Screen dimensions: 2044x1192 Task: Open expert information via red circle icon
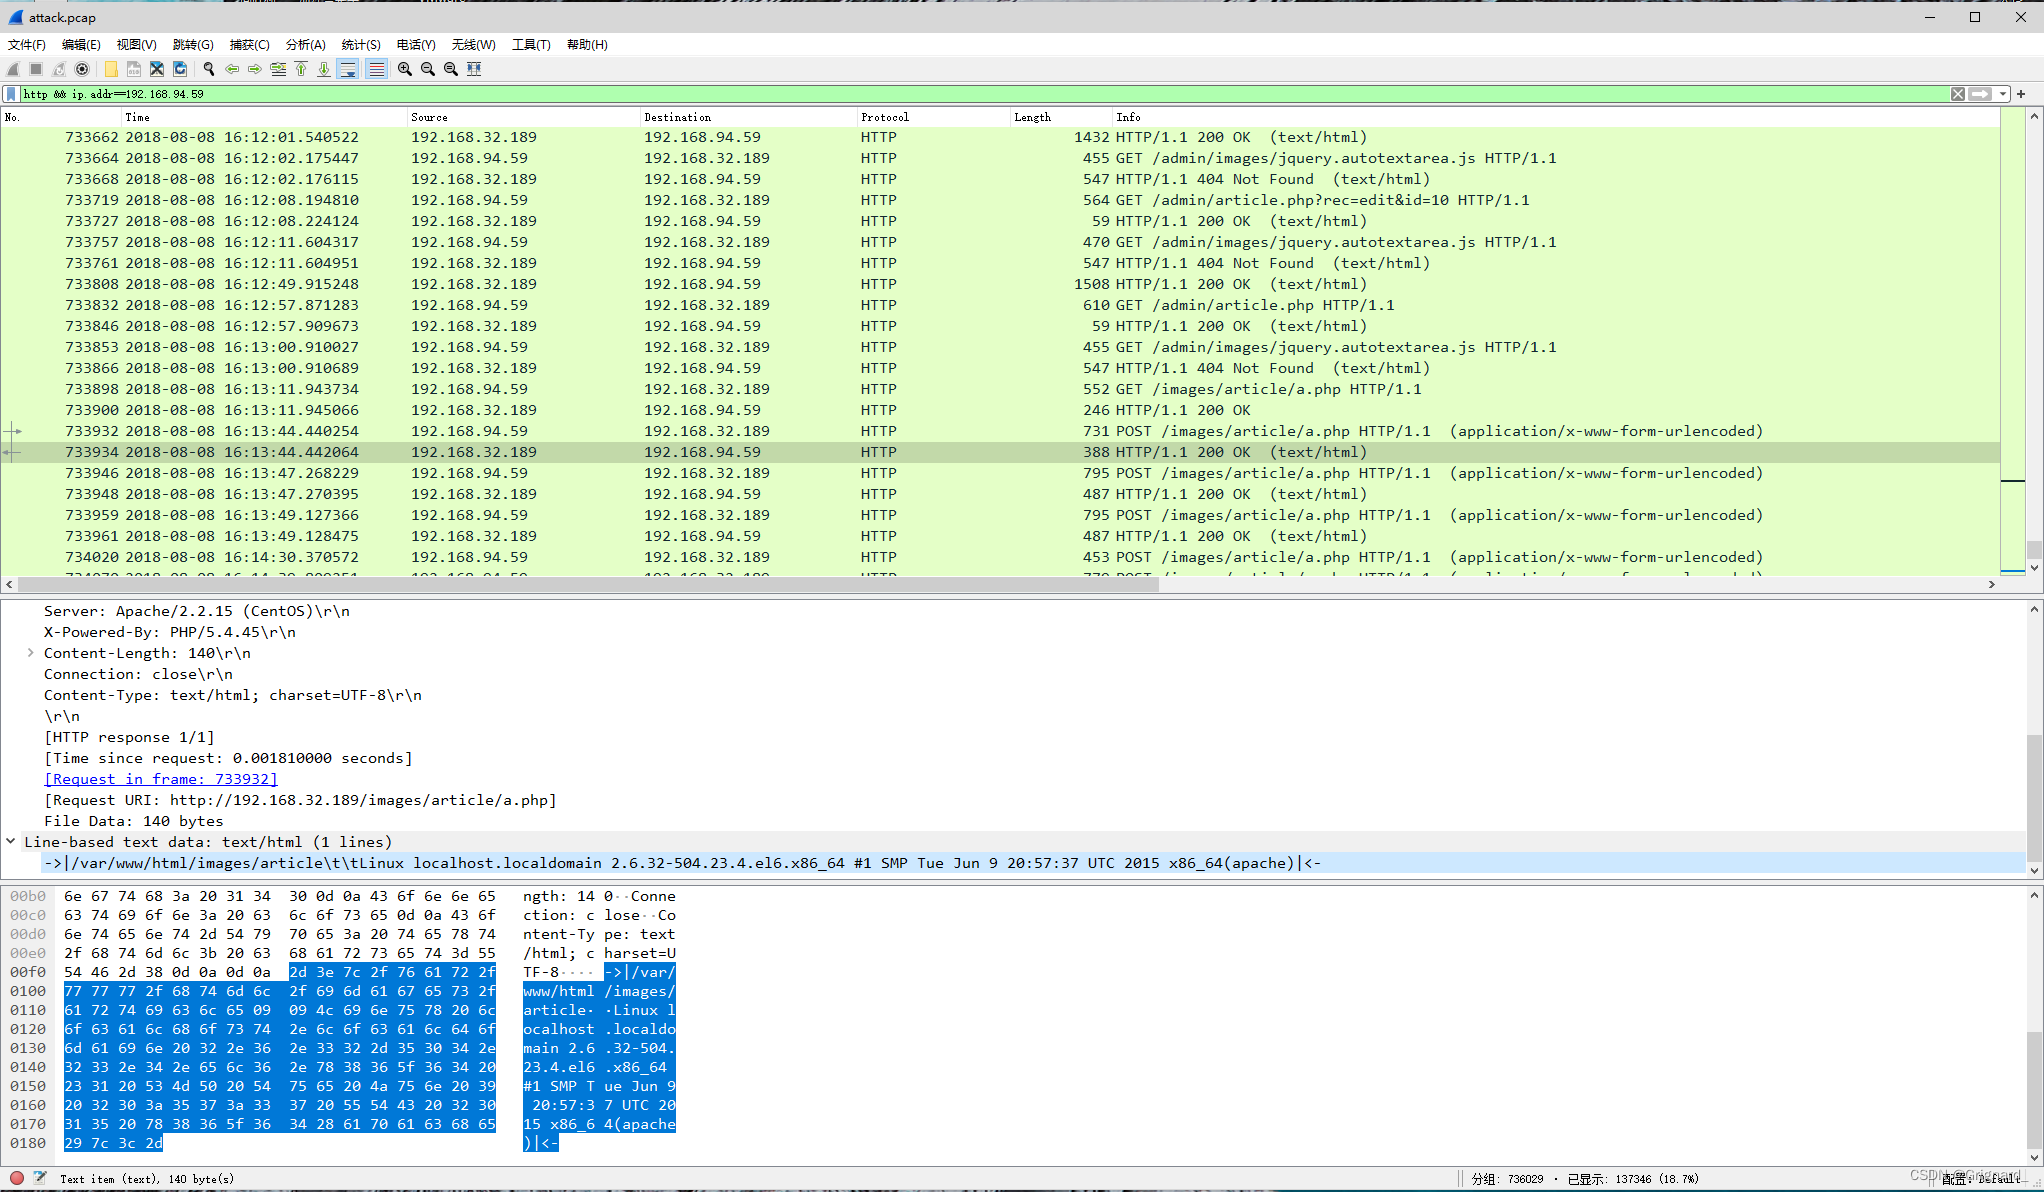coord(17,1178)
